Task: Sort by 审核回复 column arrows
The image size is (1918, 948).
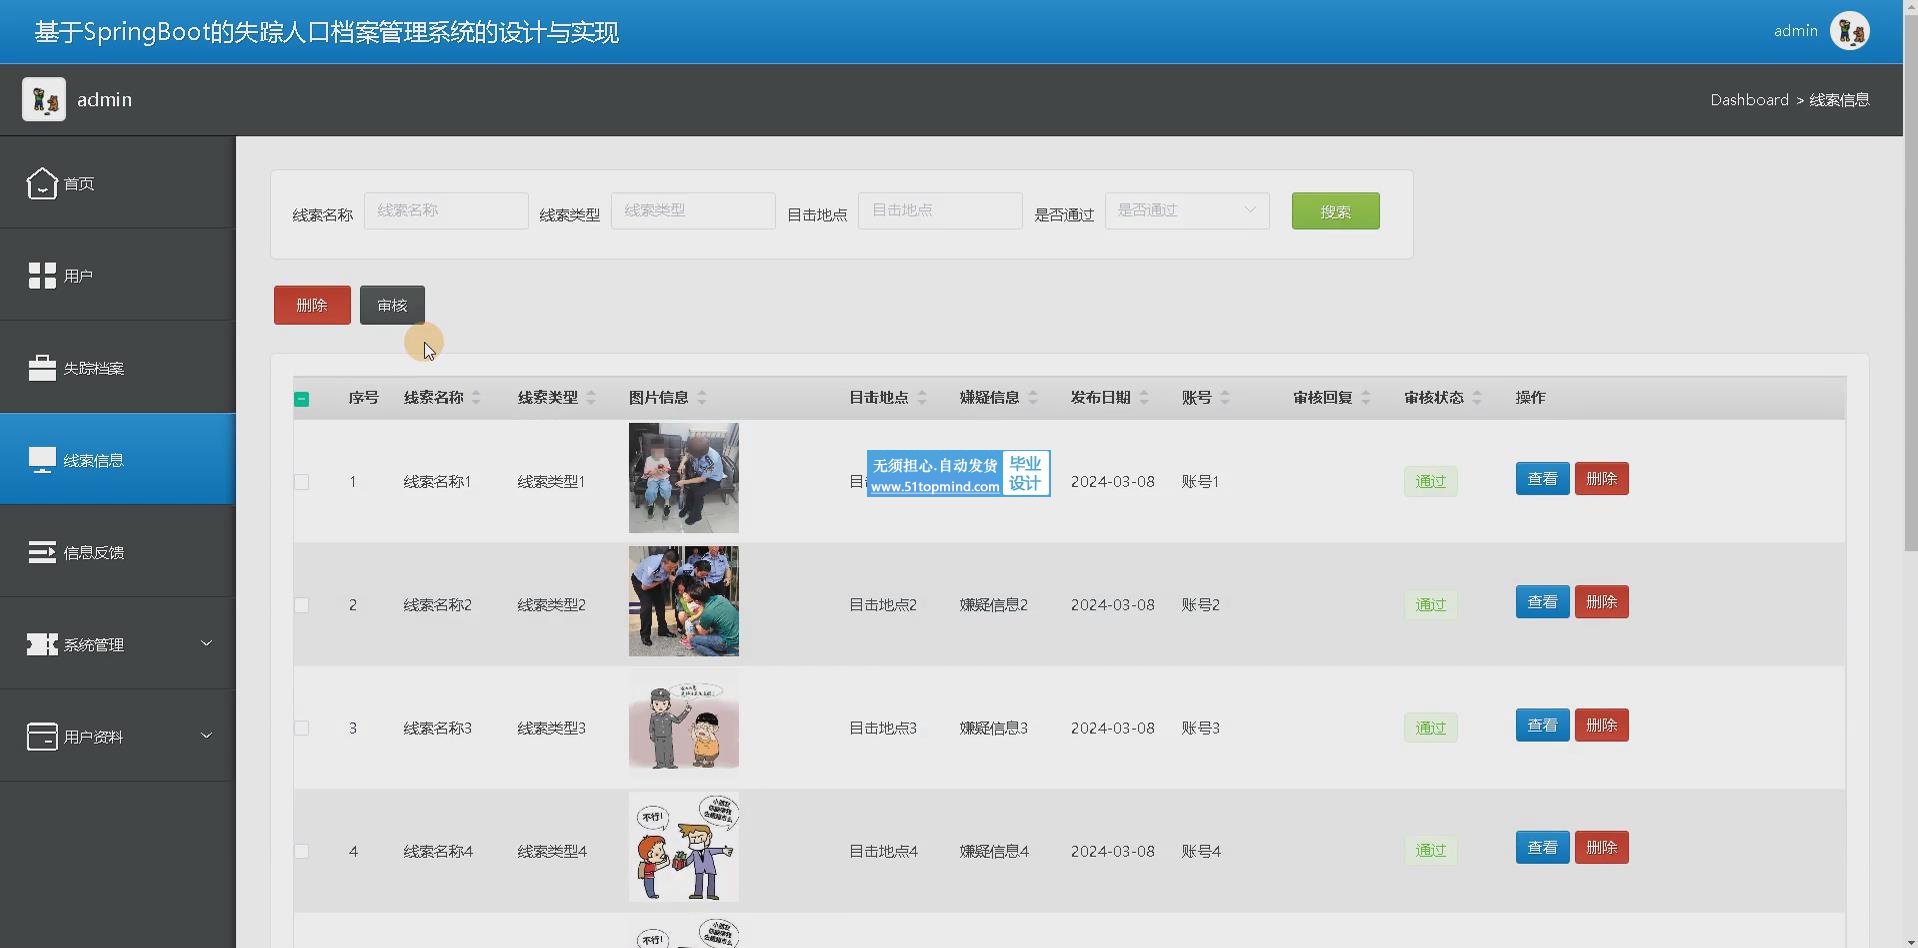Action: click(1366, 398)
